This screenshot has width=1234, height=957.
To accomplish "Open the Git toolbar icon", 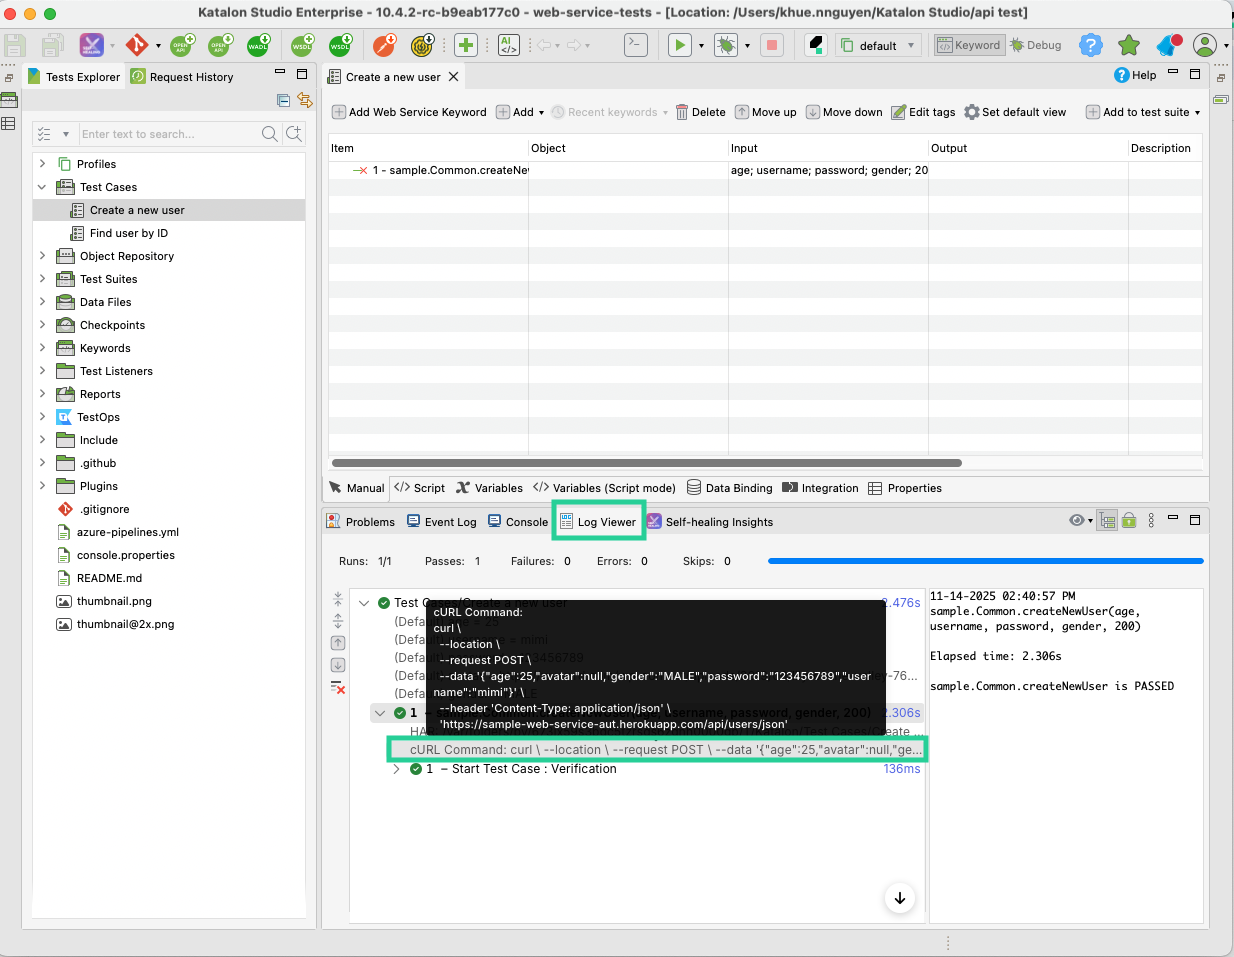I will [x=136, y=45].
